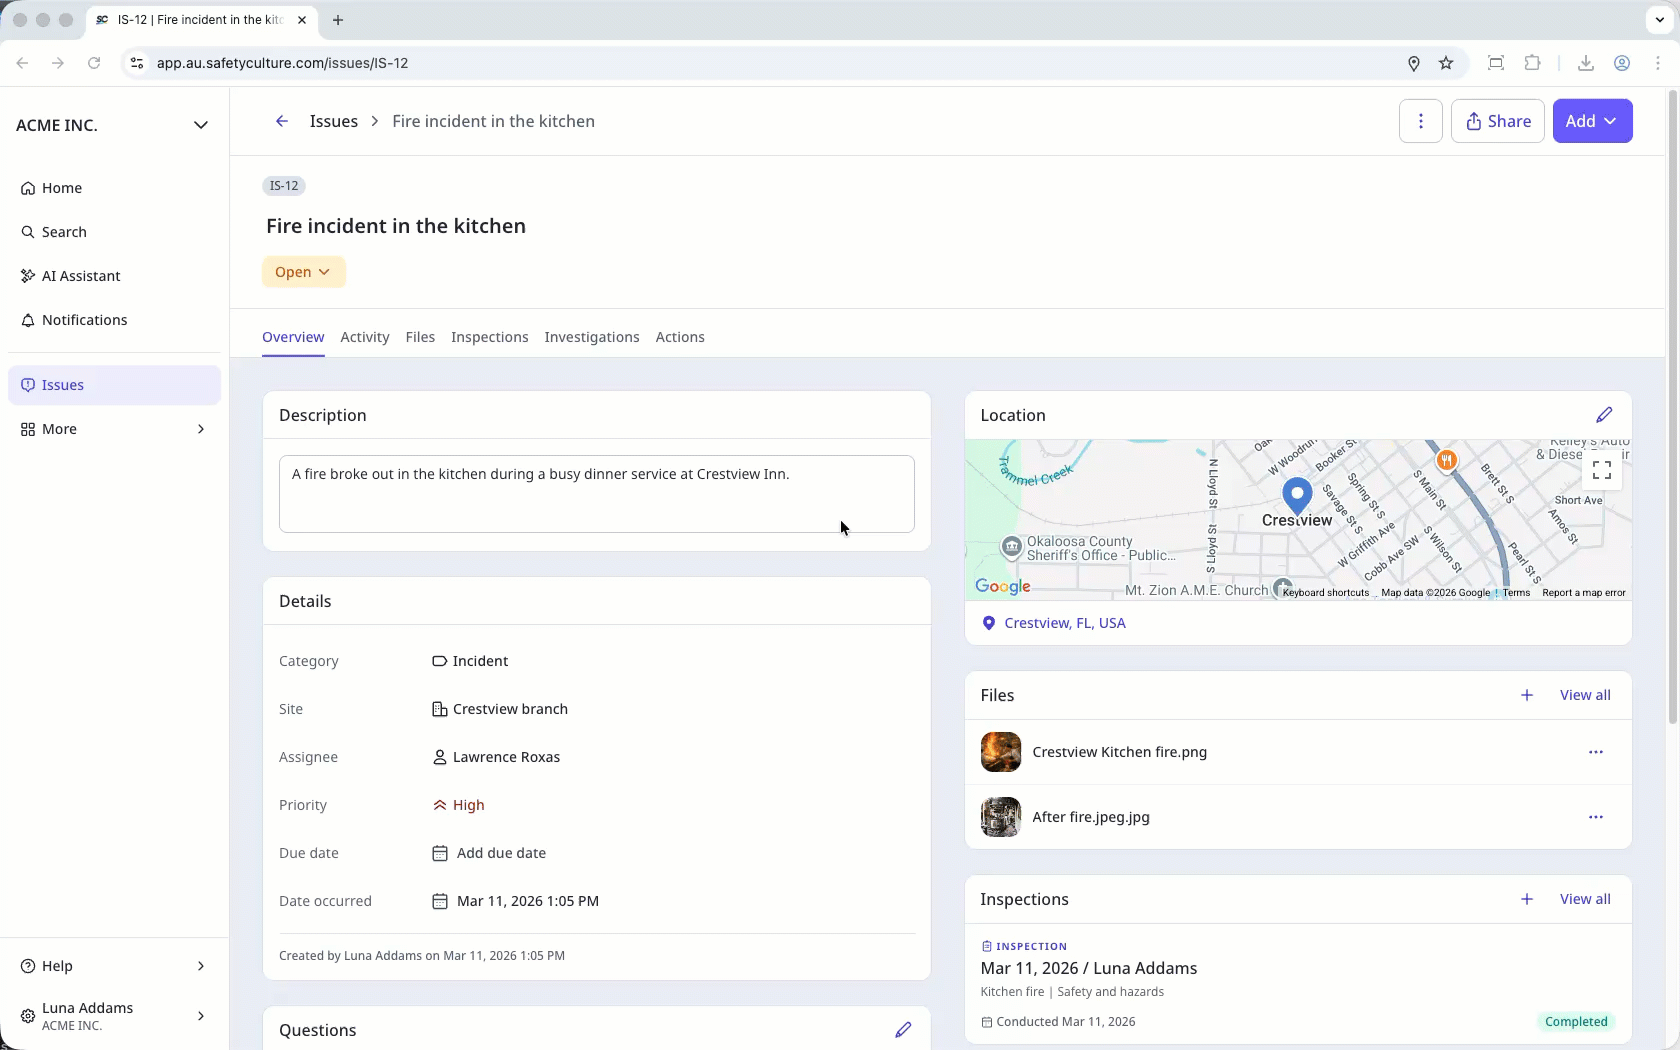The height and width of the screenshot is (1050, 1680).
Task: Change the High priority value
Action: pos(458,805)
